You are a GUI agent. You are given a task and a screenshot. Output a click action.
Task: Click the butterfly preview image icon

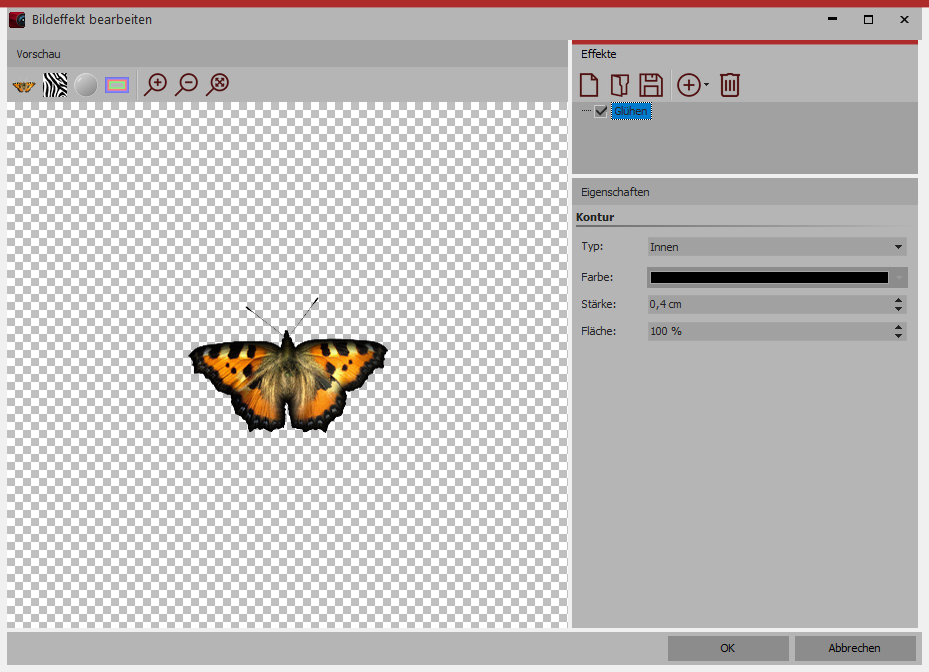pyautogui.click(x=23, y=86)
